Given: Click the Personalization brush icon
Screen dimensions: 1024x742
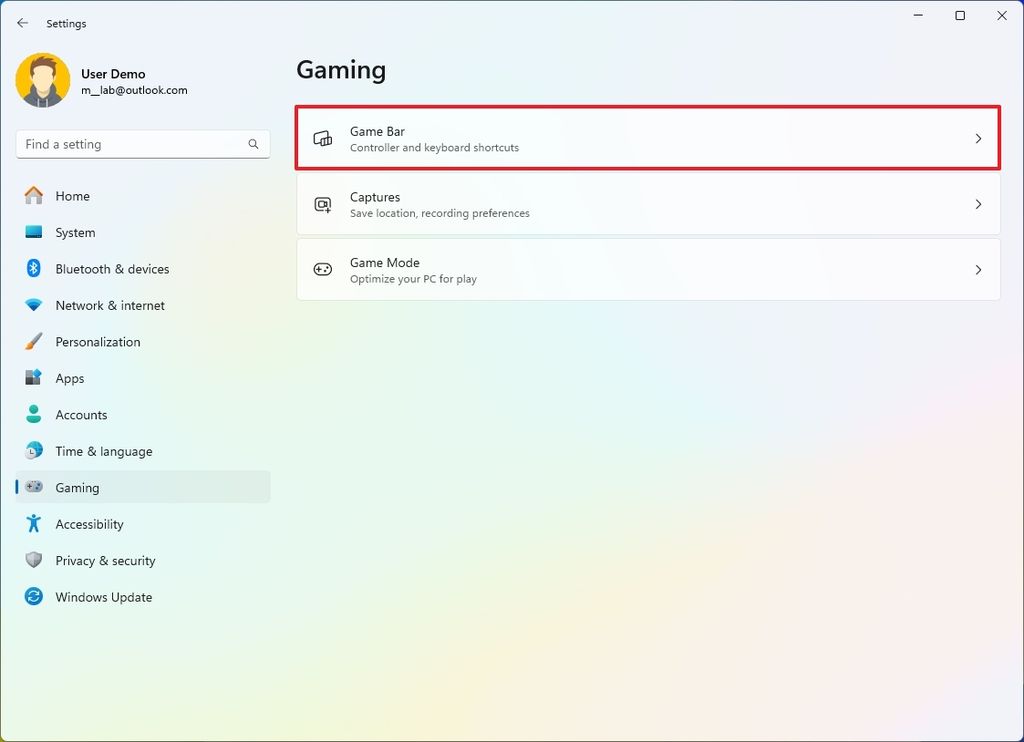Looking at the screenshot, I should tap(33, 341).
